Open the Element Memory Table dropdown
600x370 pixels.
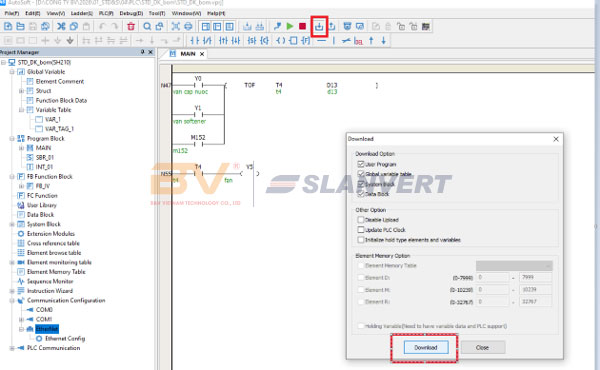[x=514, y=266]
